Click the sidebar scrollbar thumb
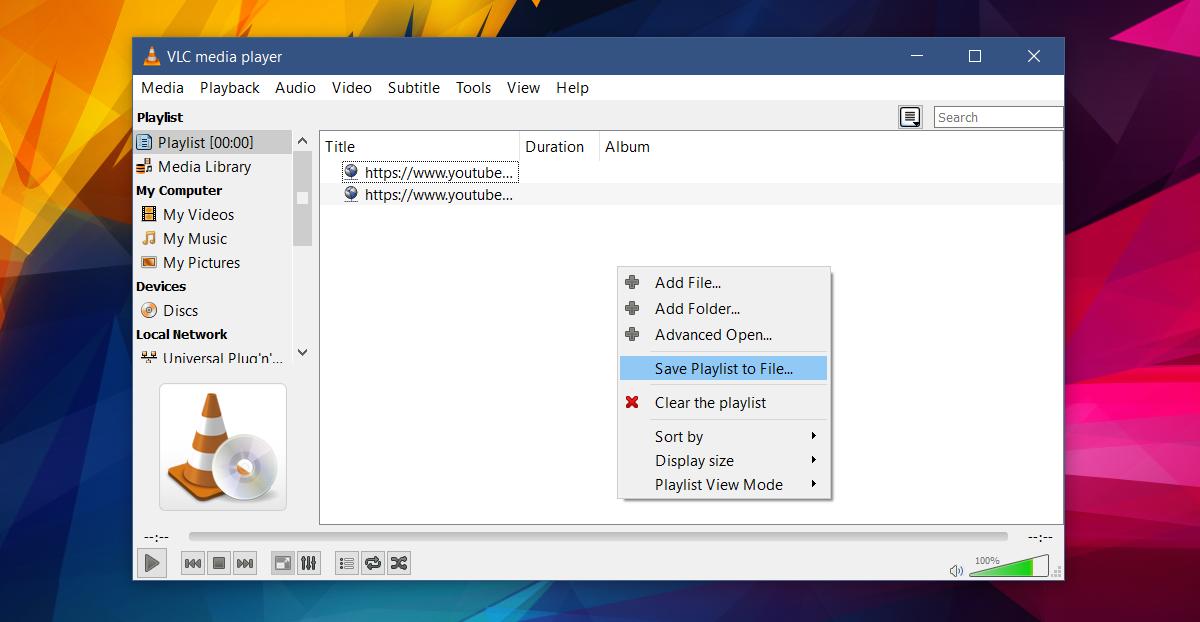1200x622 pixels. (x=303, y=198)
